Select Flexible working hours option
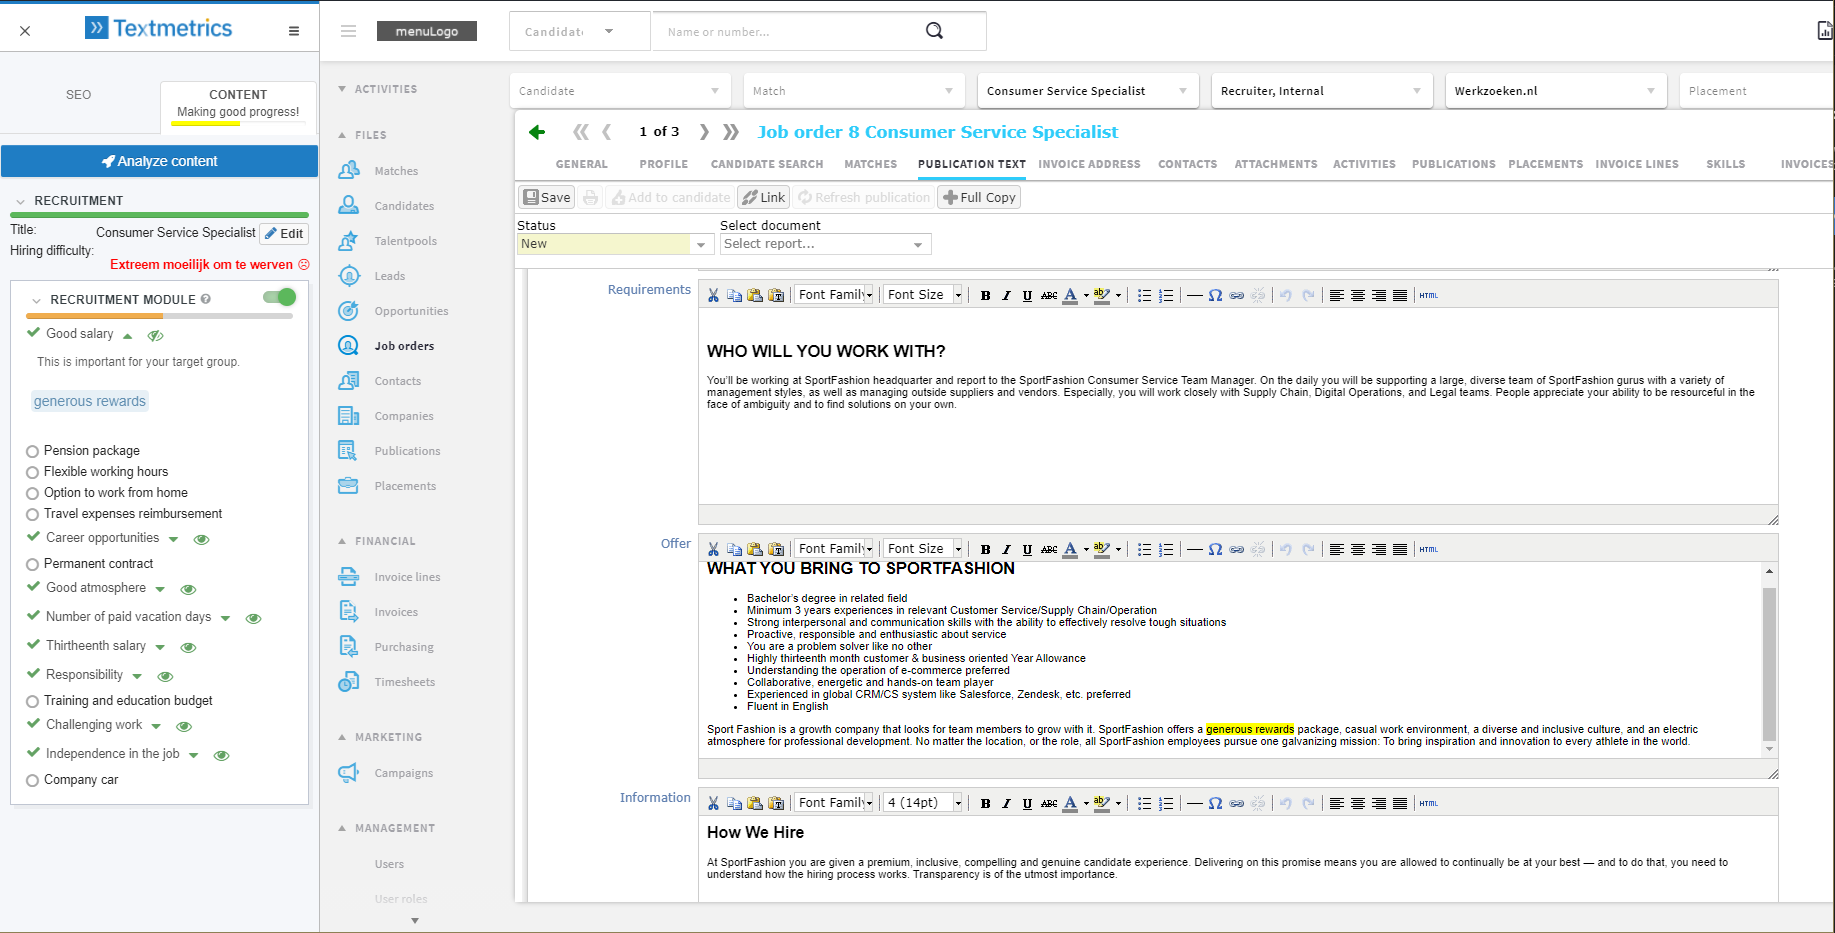The image size is (1835, 933). tap(32, 472)
